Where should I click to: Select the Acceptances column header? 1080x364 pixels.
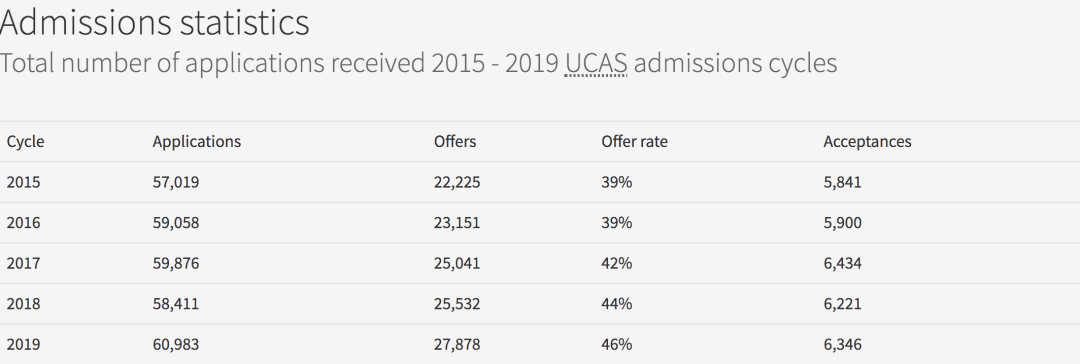pos(867,141)
